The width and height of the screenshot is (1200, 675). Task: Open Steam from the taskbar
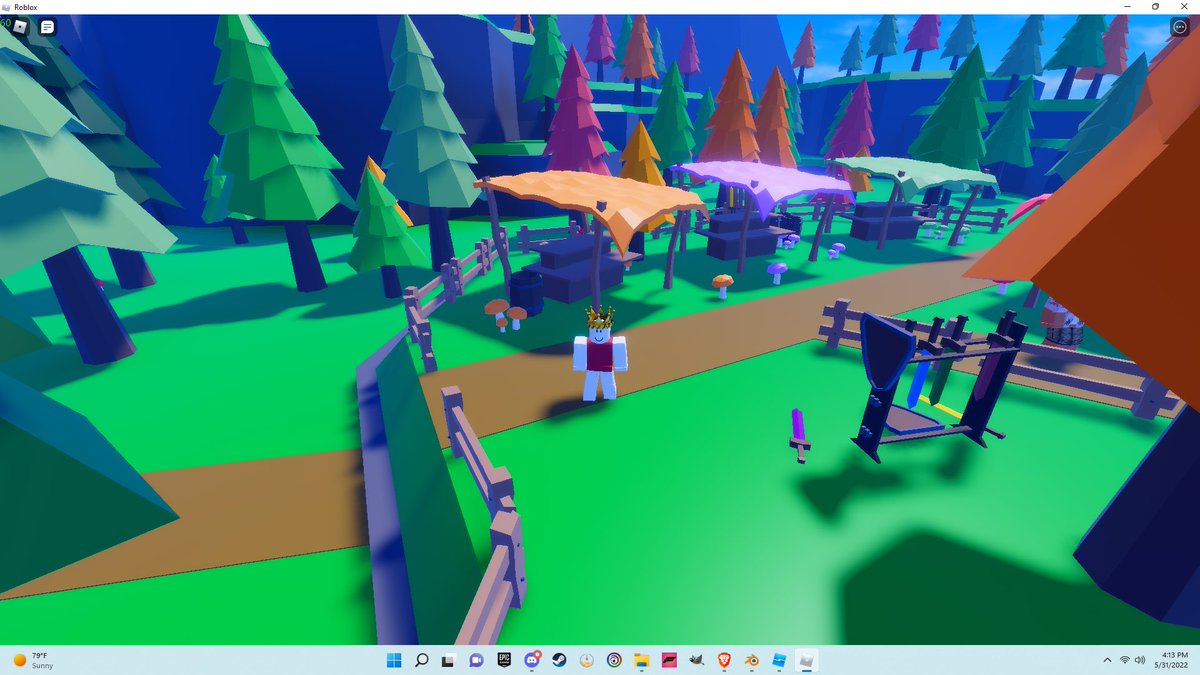tap(559, 660)
